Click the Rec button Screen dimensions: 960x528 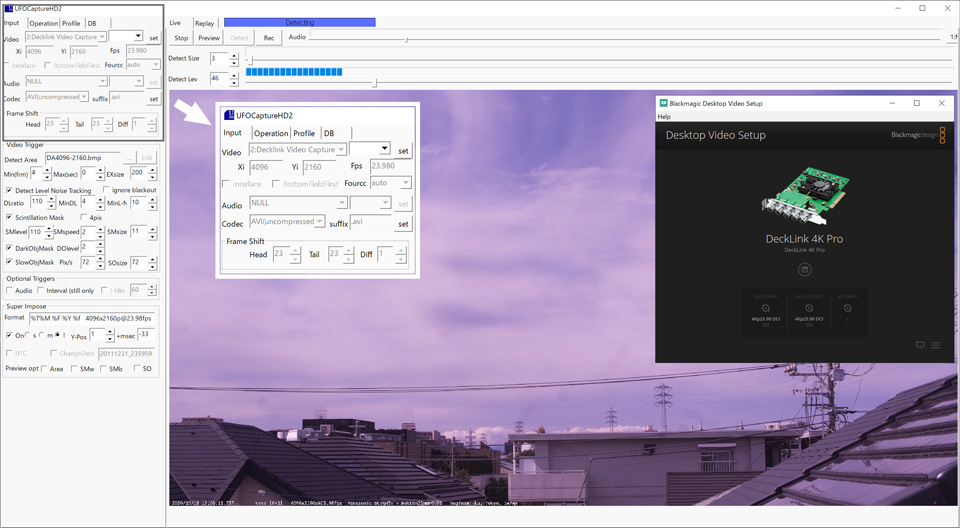(268, 38)
